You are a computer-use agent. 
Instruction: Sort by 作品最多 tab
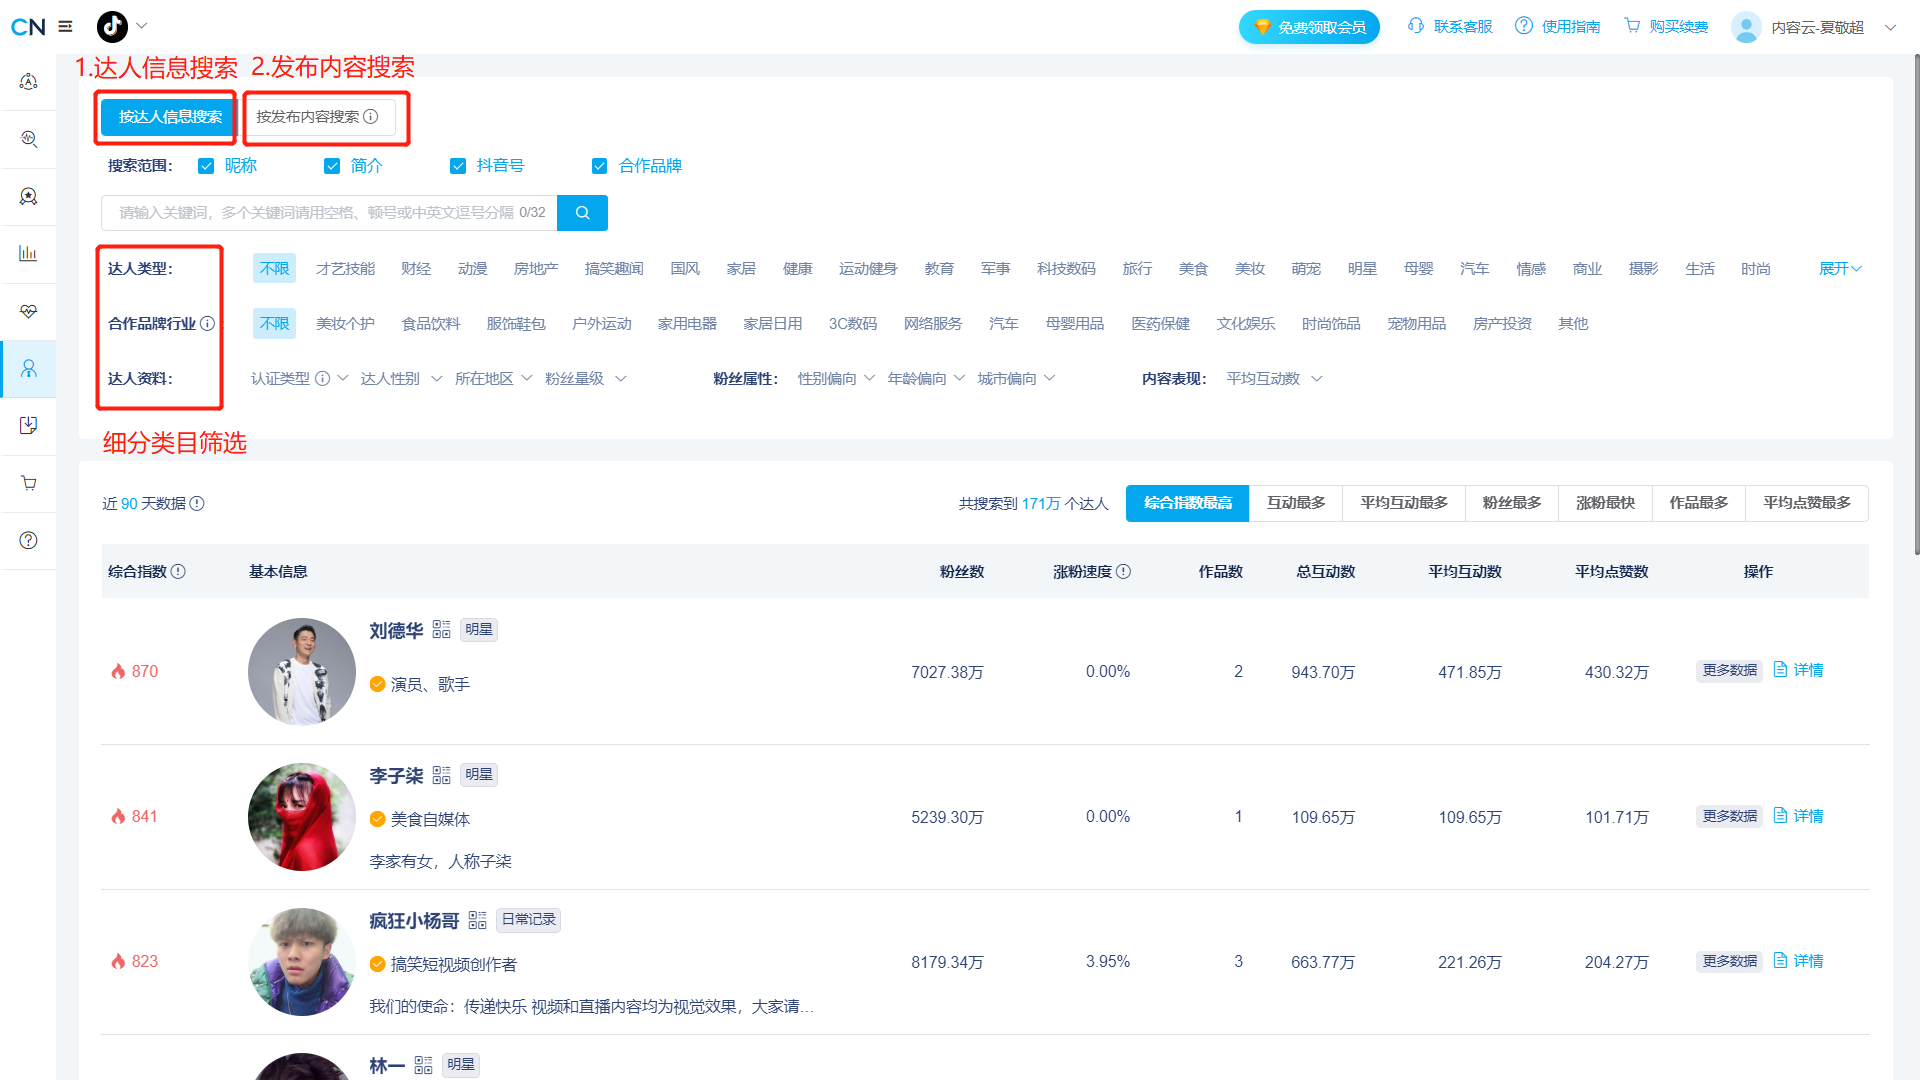[1698, 503]
